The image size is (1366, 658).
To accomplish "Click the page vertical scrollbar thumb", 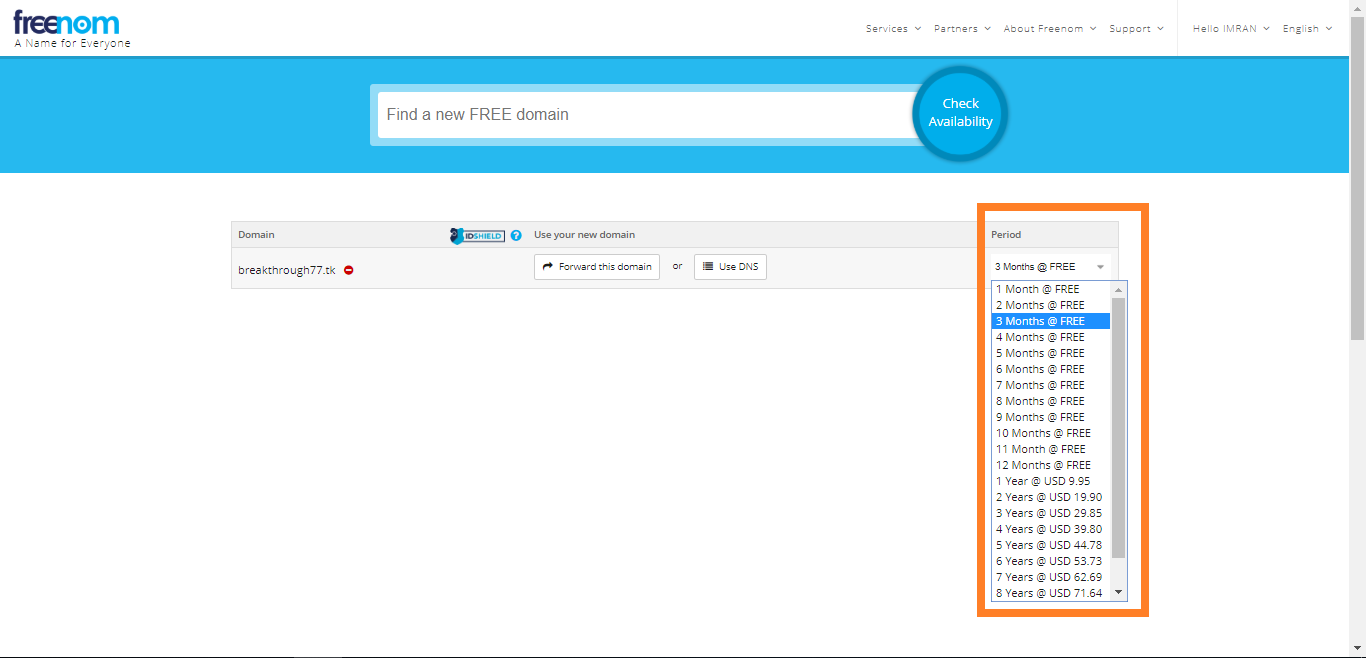I will click(1357, 178).
